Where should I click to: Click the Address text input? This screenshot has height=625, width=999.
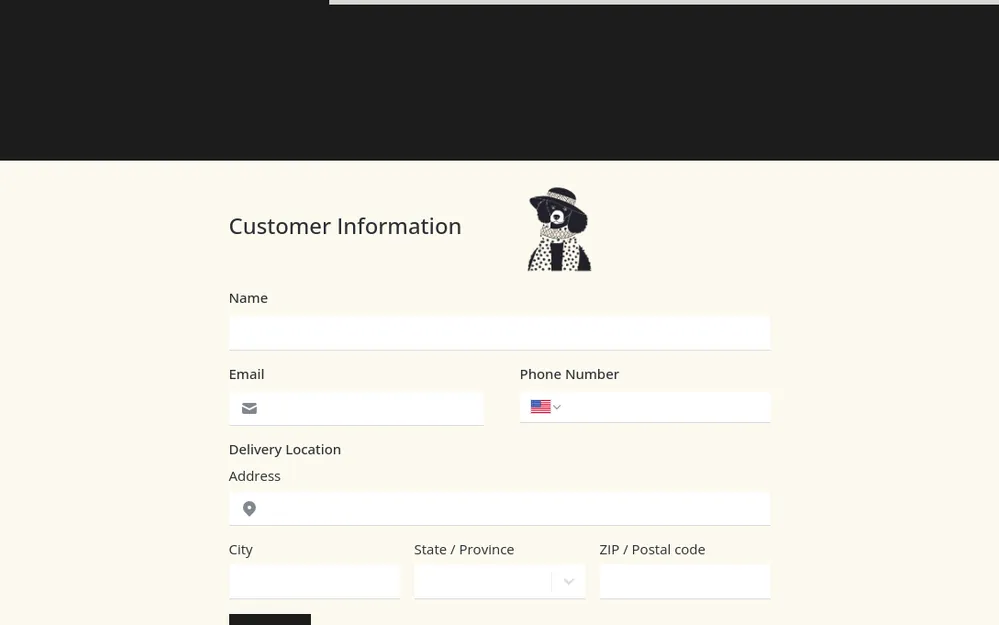coord(515,509)
